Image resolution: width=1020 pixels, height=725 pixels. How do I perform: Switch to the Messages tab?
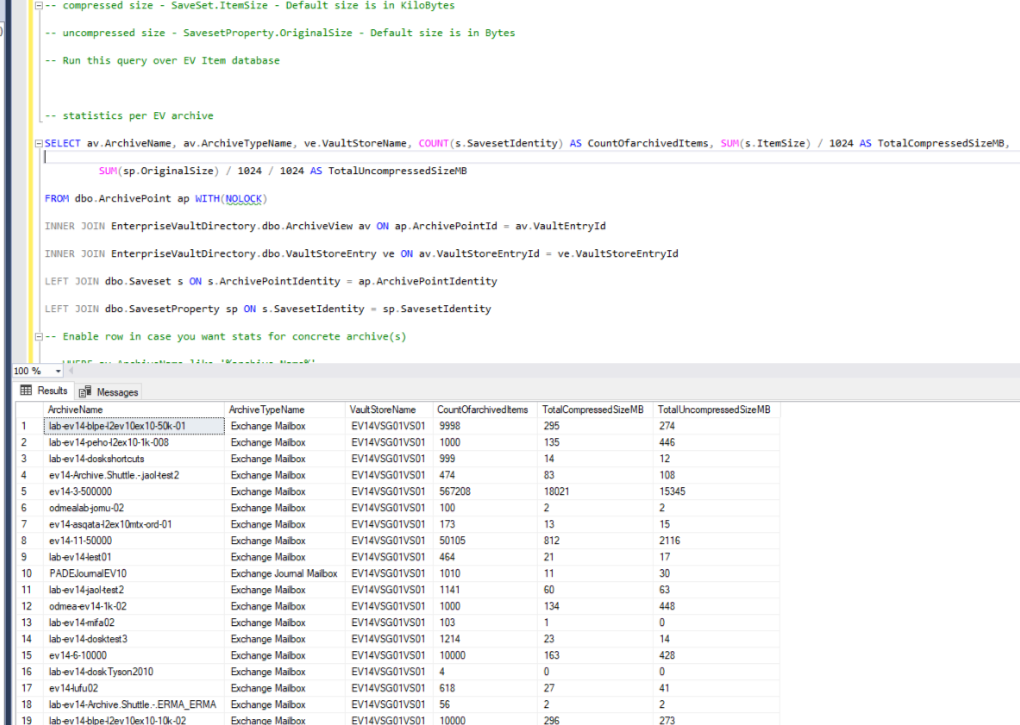(117, 392)
